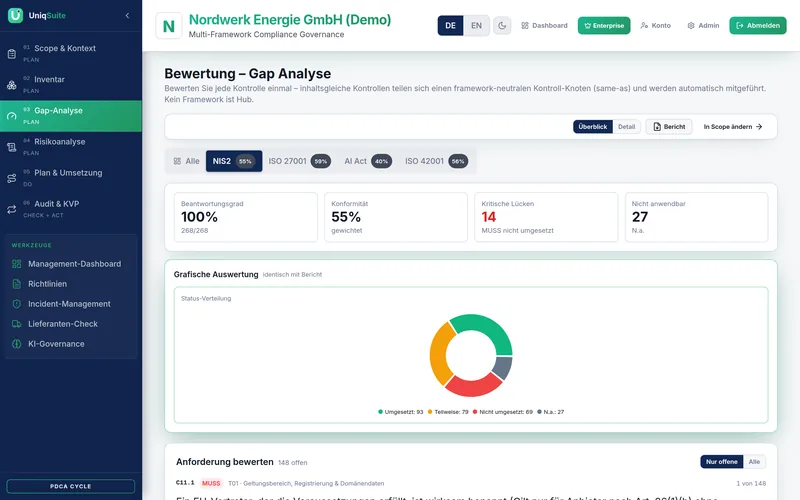Click the Incident-Management shield icon
Screen dimensions: 800x500
pos(17,304)
